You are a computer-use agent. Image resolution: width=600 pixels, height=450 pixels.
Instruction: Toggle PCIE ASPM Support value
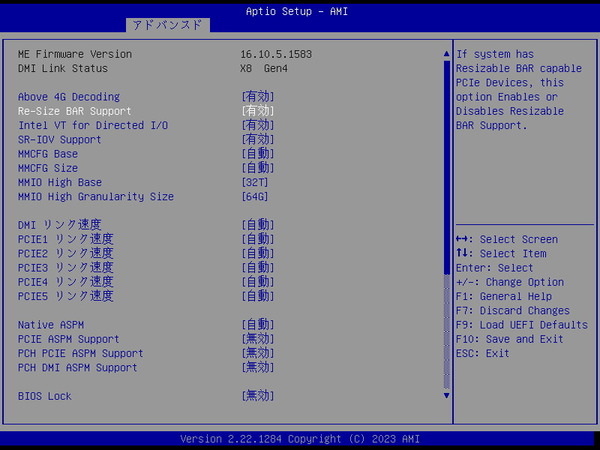258,339
